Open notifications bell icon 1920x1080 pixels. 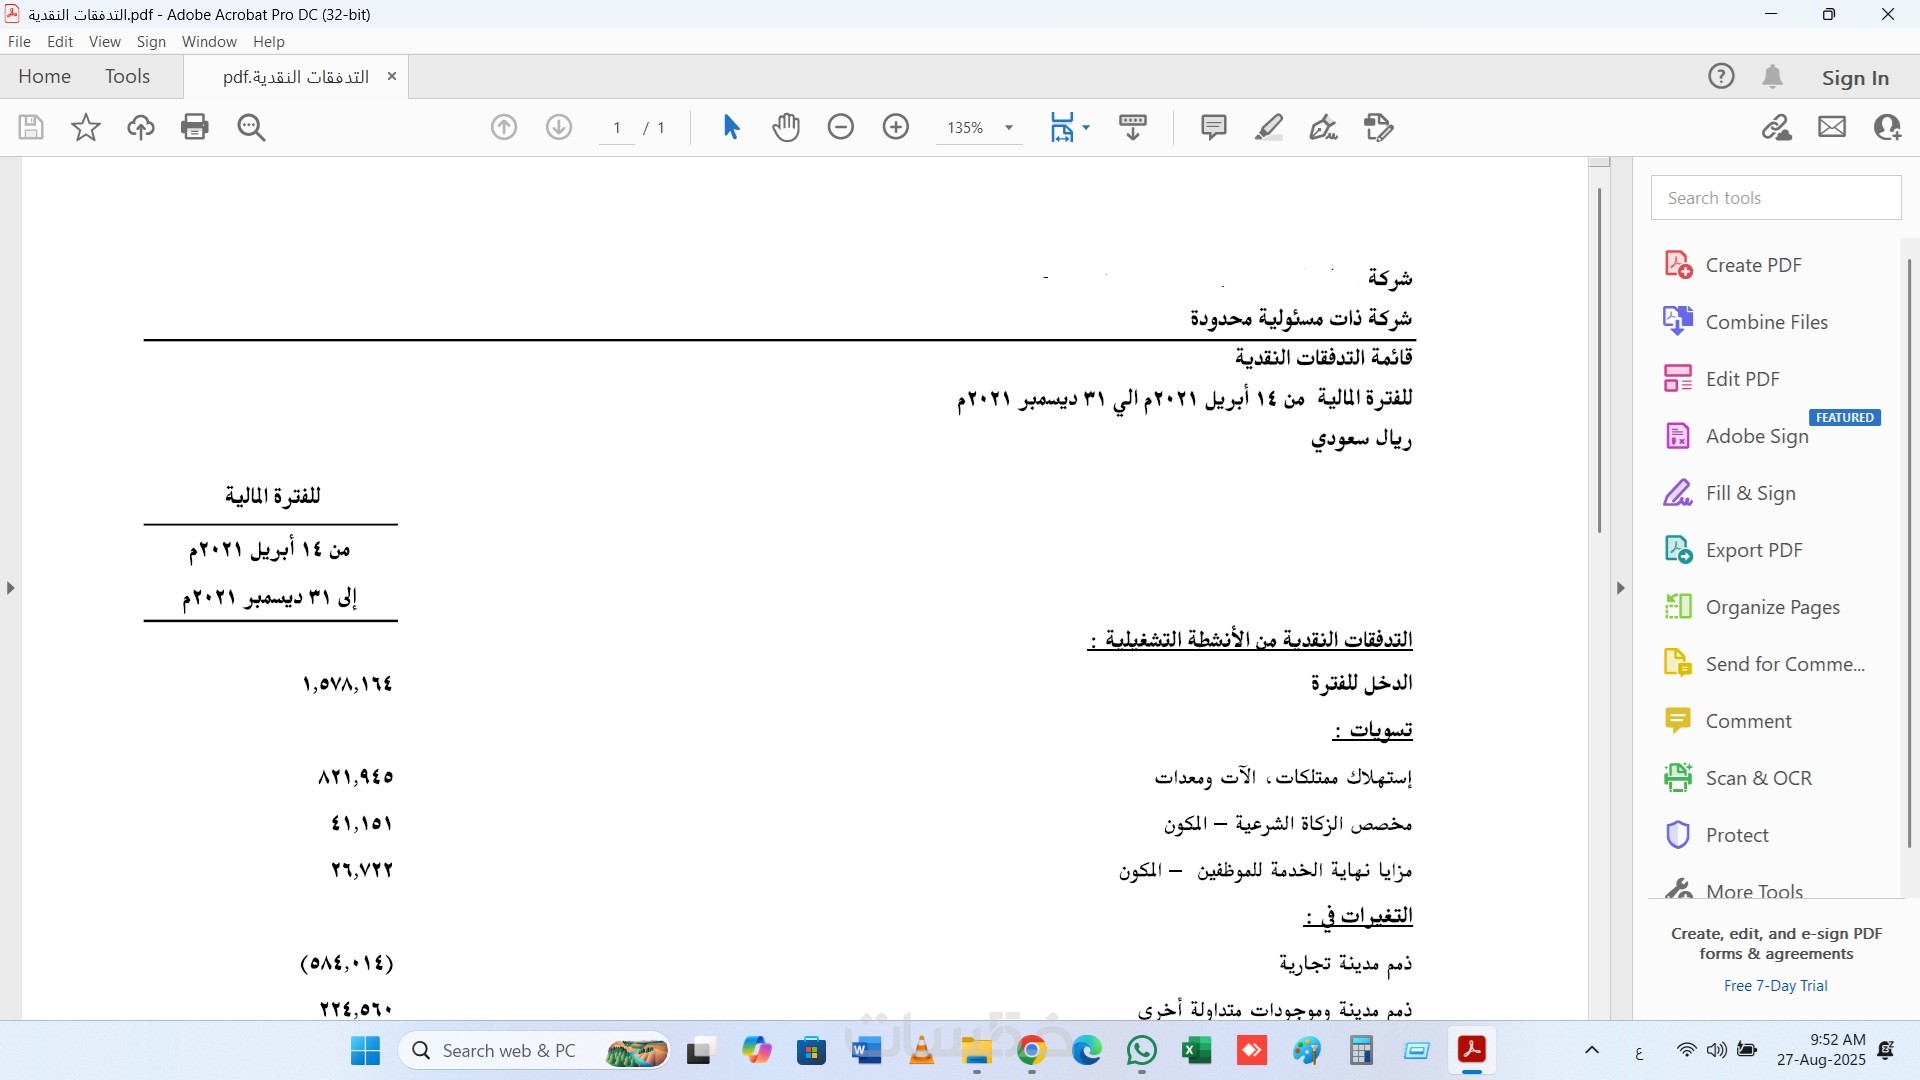[x=1772, y=77]
